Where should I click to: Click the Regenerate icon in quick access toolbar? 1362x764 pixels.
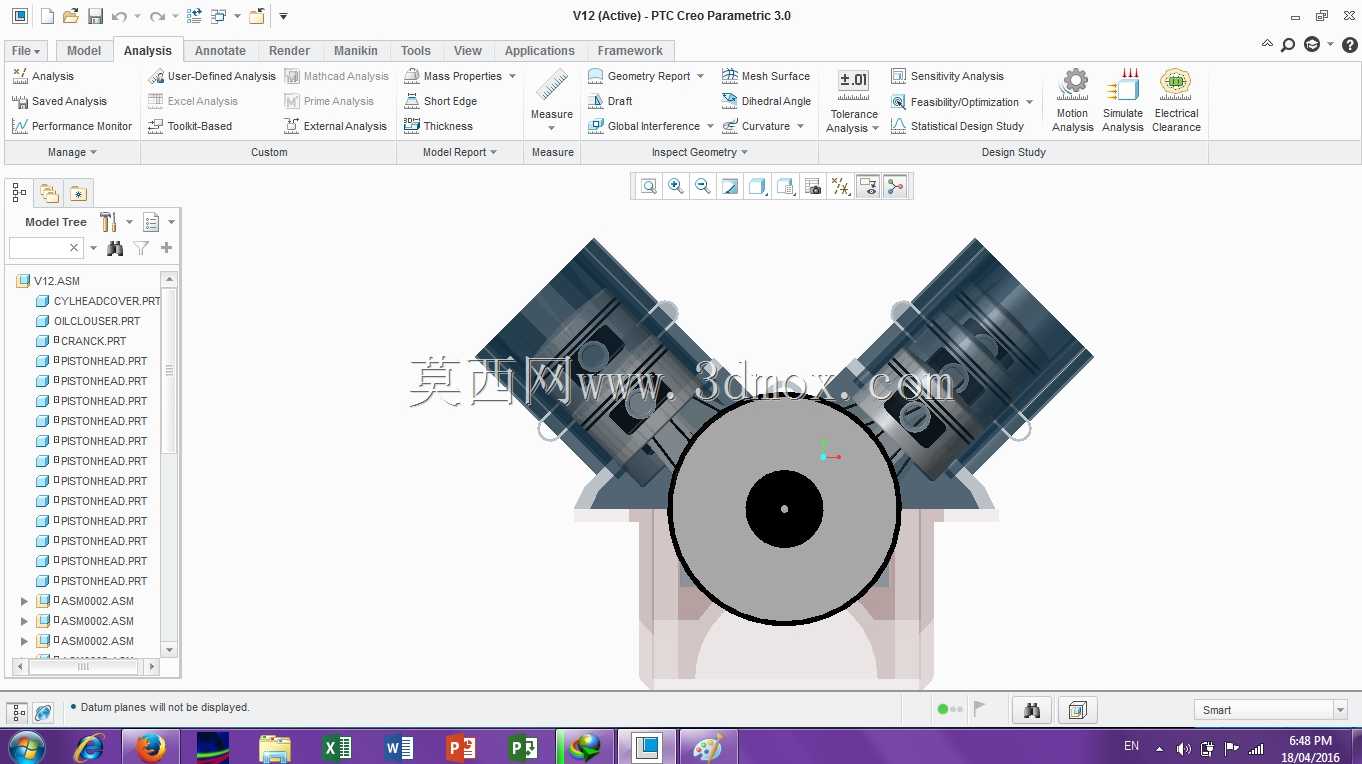tap(194, 16)
